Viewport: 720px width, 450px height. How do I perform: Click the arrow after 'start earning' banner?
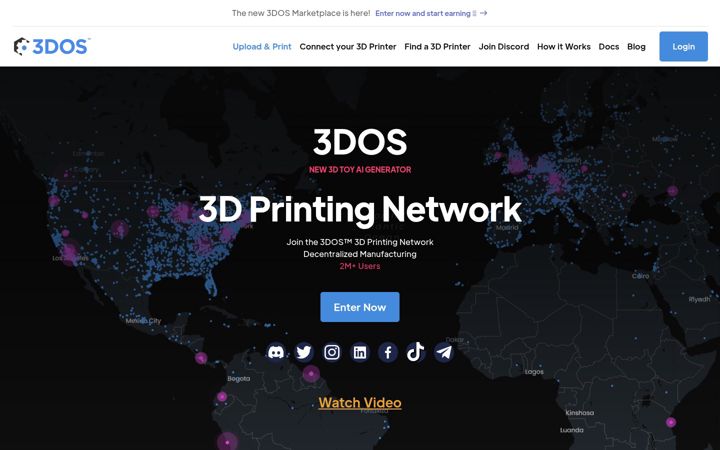(484, 13)
